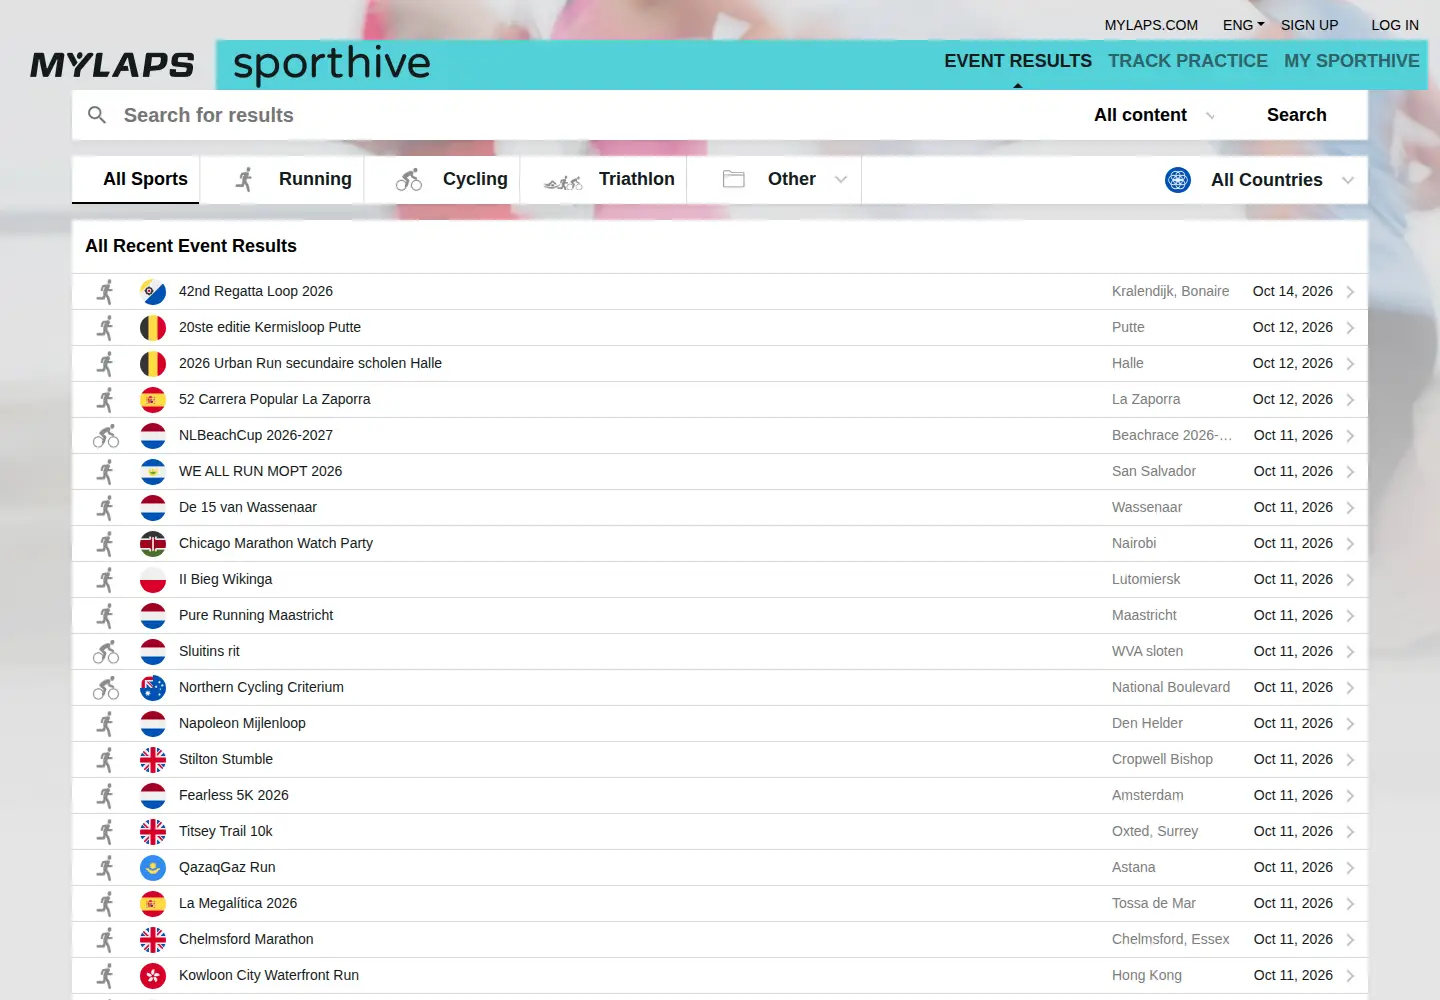Go to TRACK PRACTICE section

tap(1188, 61)
